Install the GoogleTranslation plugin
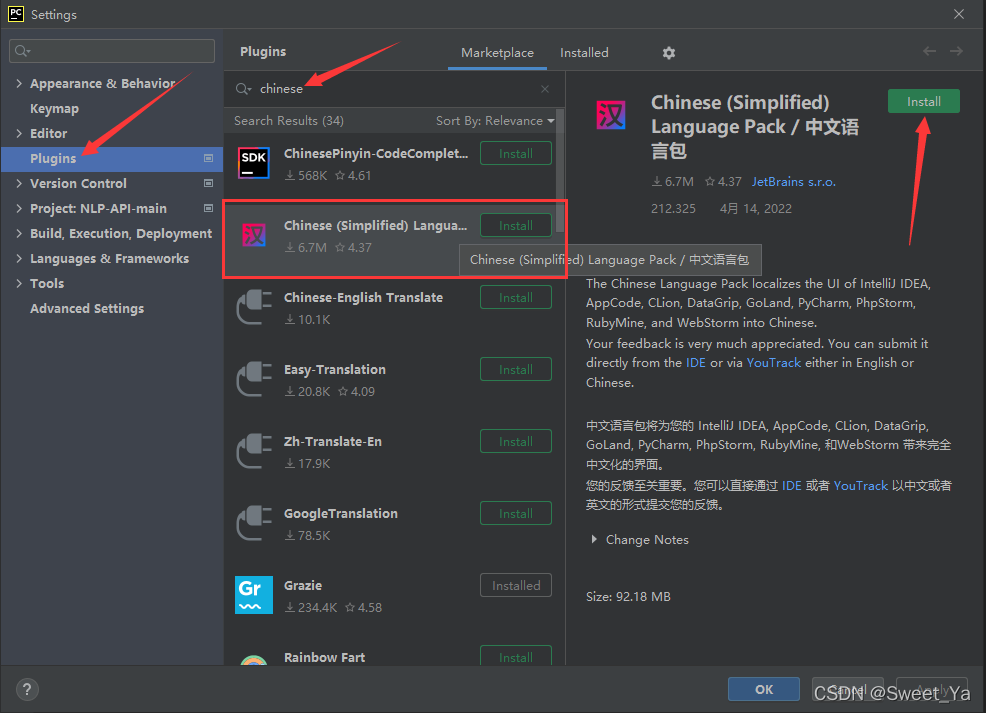 pyautogui.click(x=516, y=514)
